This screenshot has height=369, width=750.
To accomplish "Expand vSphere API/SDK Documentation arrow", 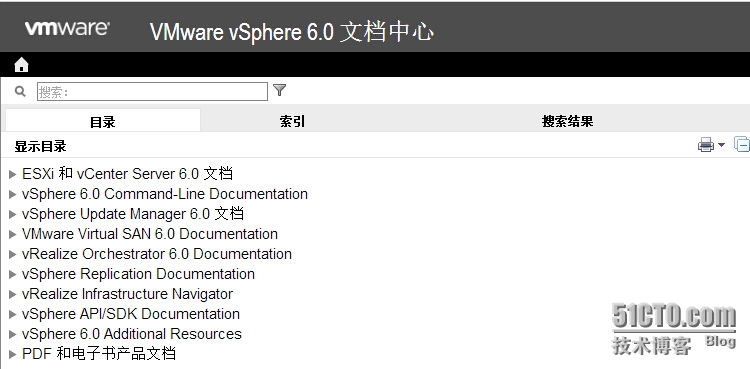I will [13, 314].
